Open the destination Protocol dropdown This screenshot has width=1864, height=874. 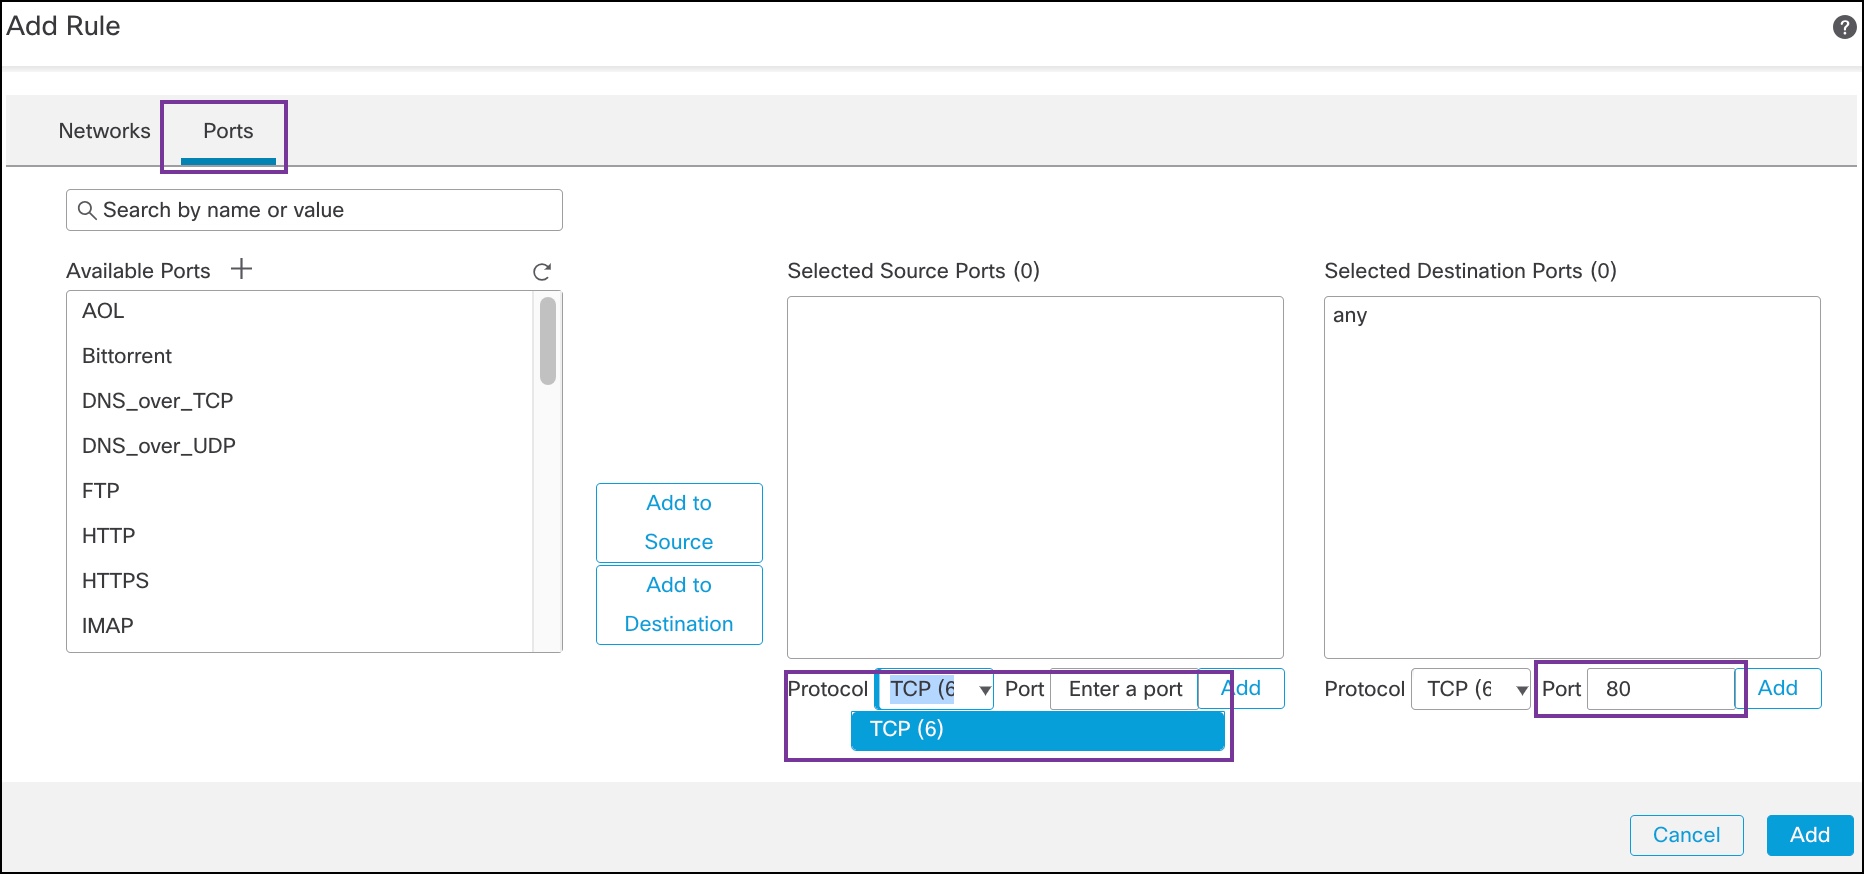[1471, 689]
